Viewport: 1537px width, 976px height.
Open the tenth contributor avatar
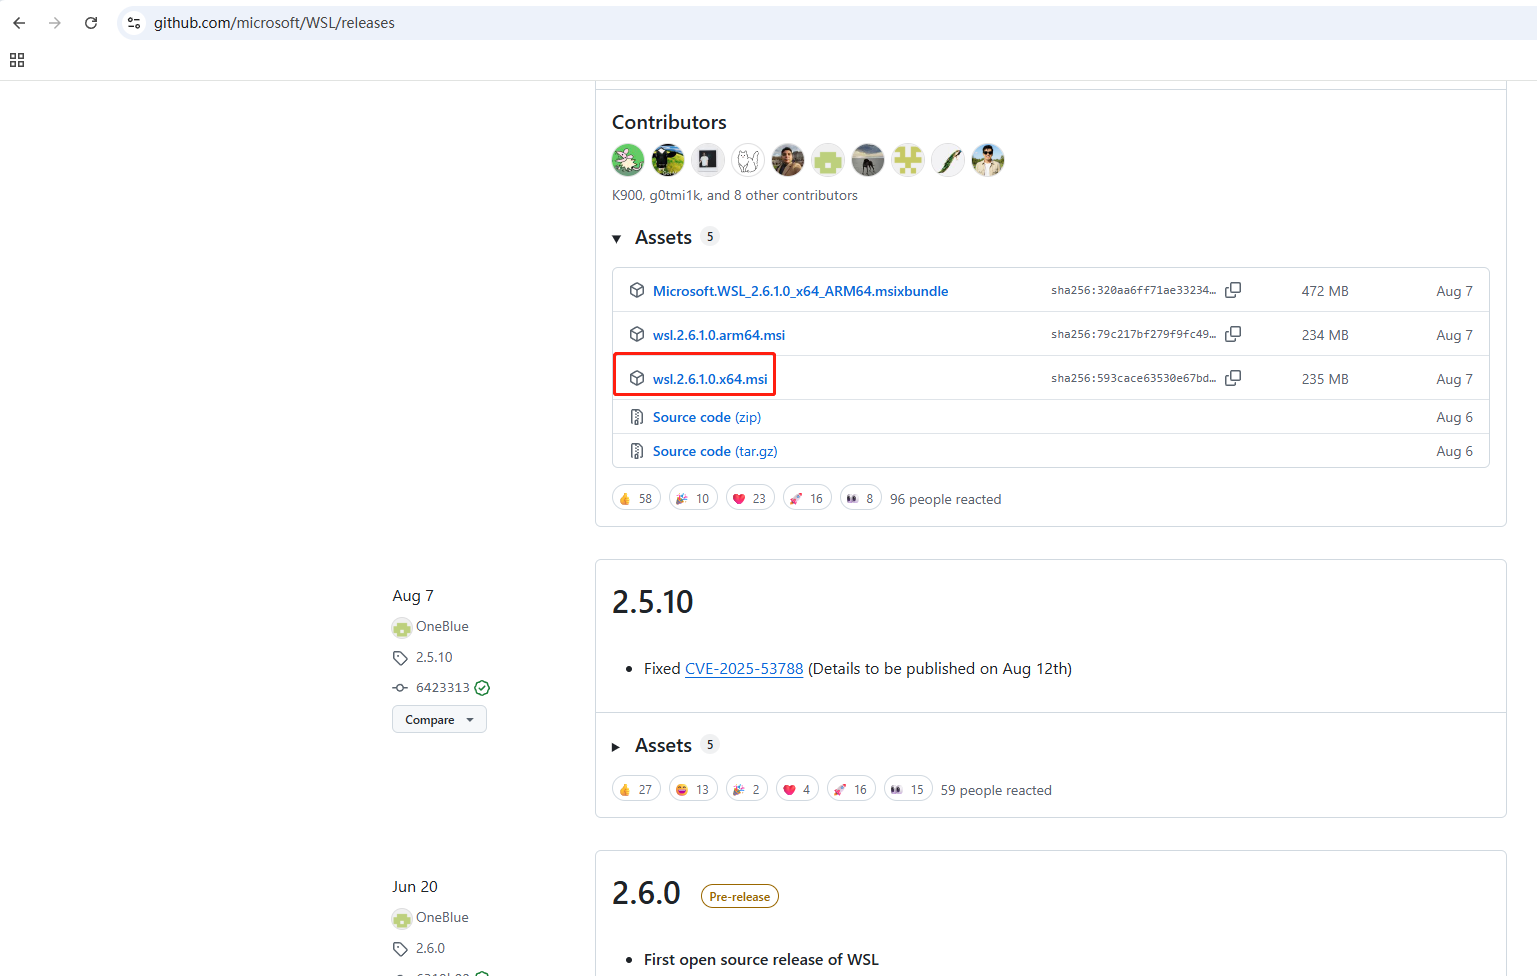(x=988, y=160)
